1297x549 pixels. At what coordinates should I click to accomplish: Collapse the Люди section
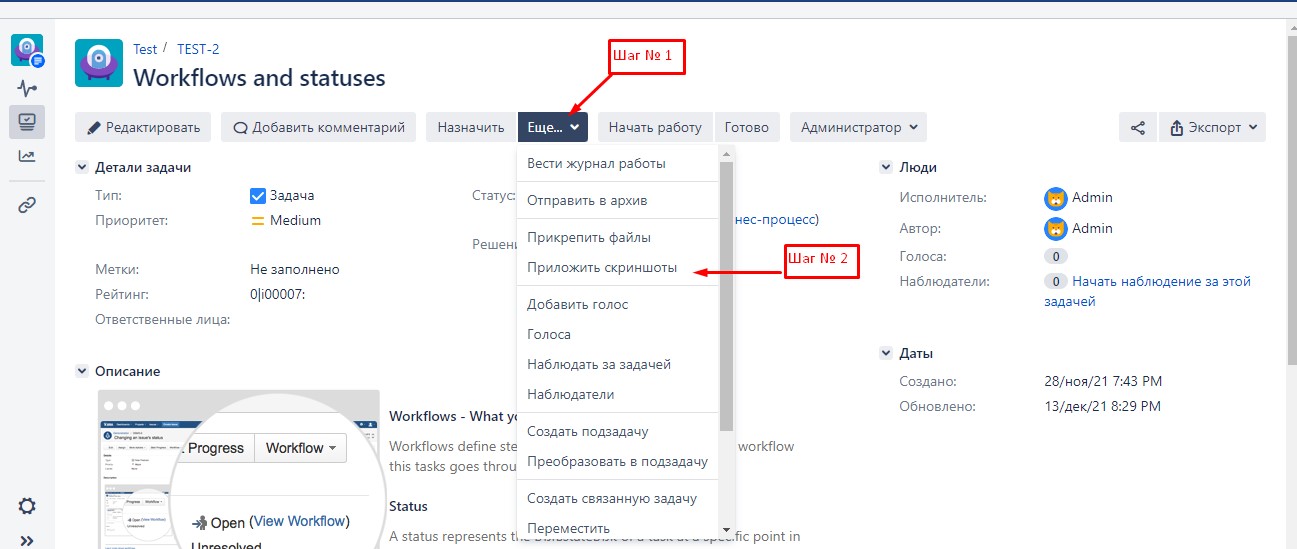click(886, 168)
